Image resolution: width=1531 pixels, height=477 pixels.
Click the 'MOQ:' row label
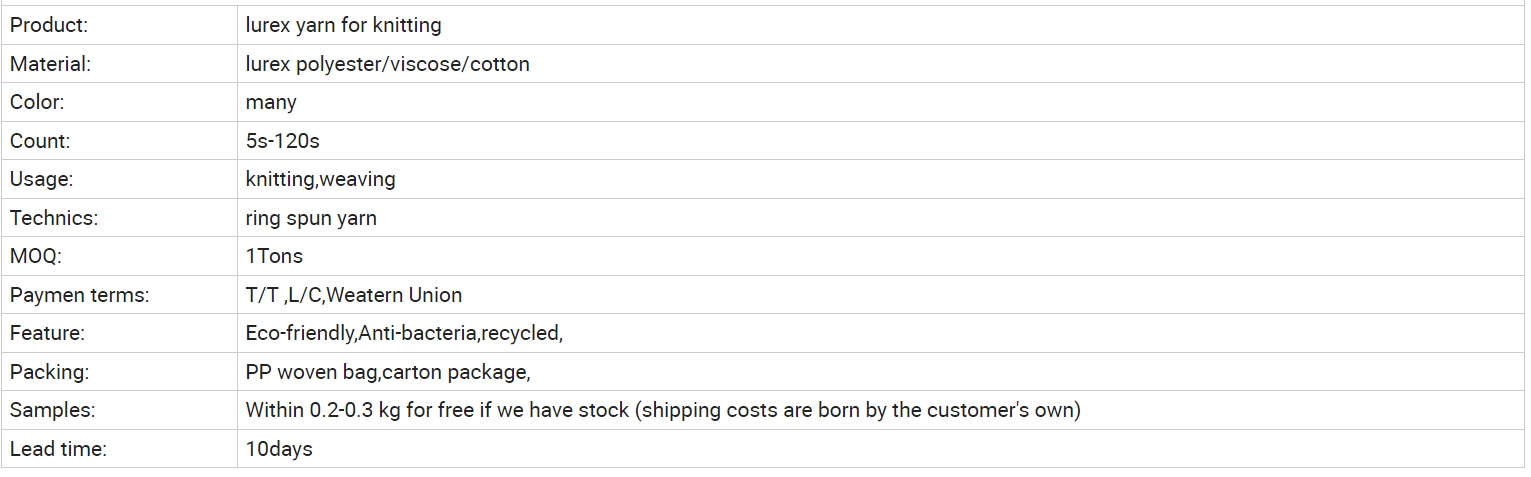point(36,256)
